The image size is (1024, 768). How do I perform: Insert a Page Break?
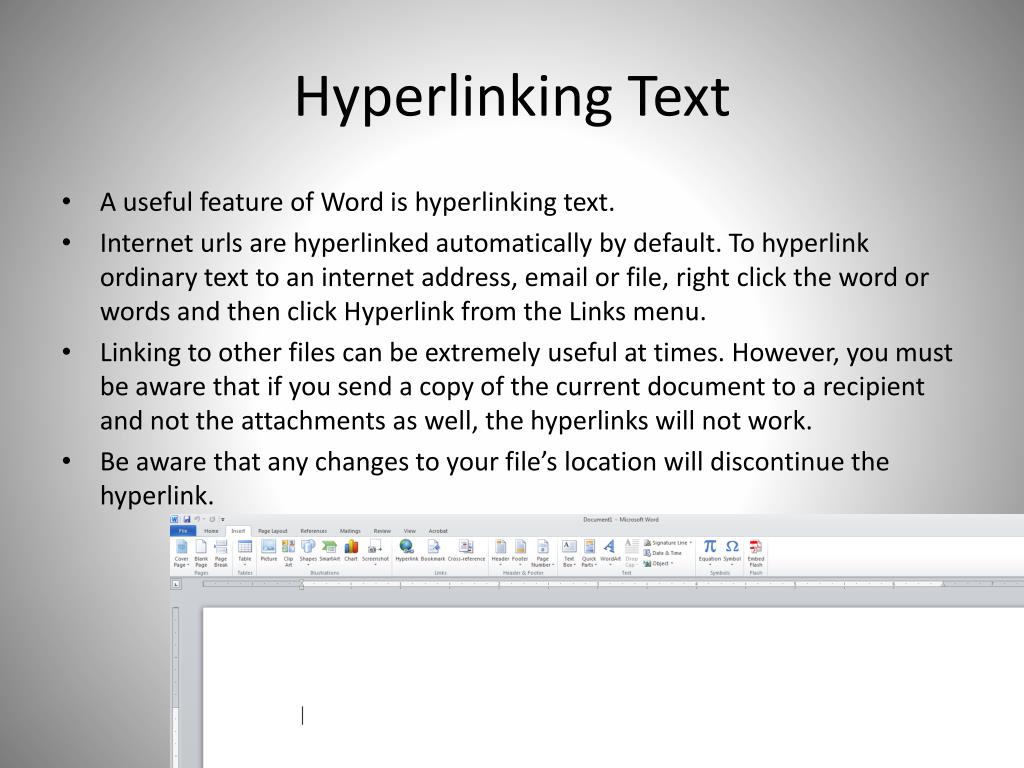click(x=221, y=552)
